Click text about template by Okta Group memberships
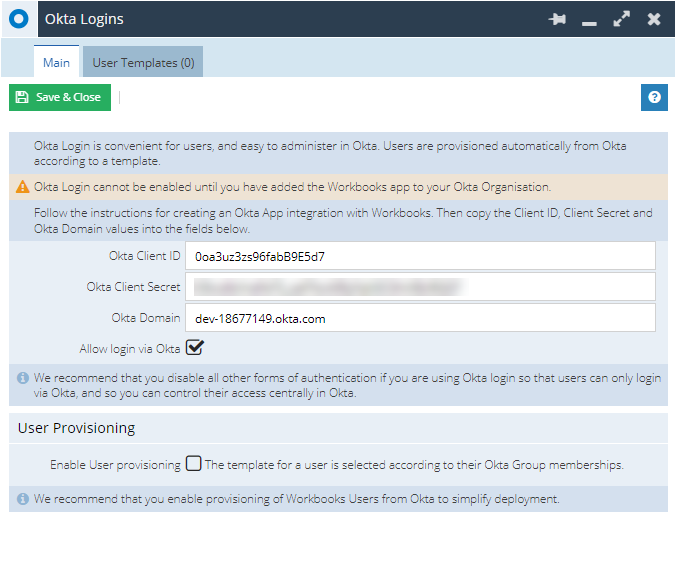Image resolution: width=676 pixels, height=568 pixels. 414,465
